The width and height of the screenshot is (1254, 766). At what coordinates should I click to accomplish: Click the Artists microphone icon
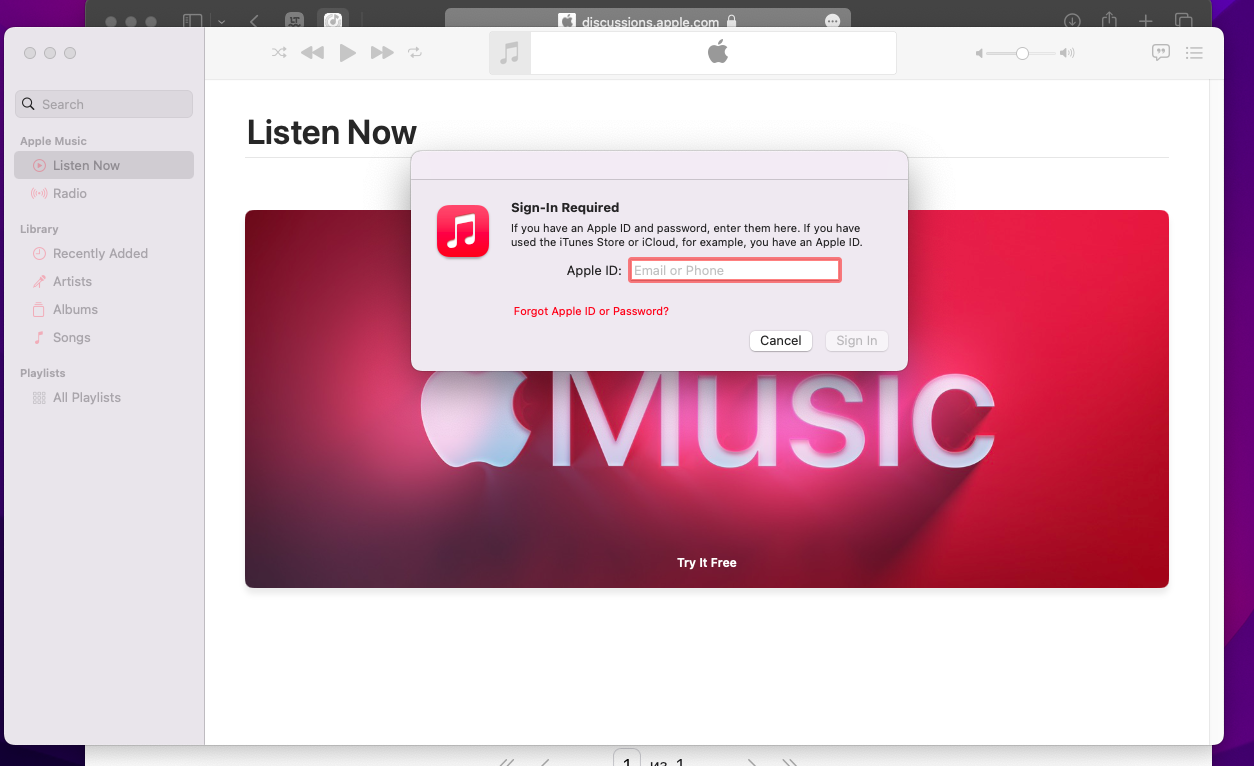tap(39, 281)
